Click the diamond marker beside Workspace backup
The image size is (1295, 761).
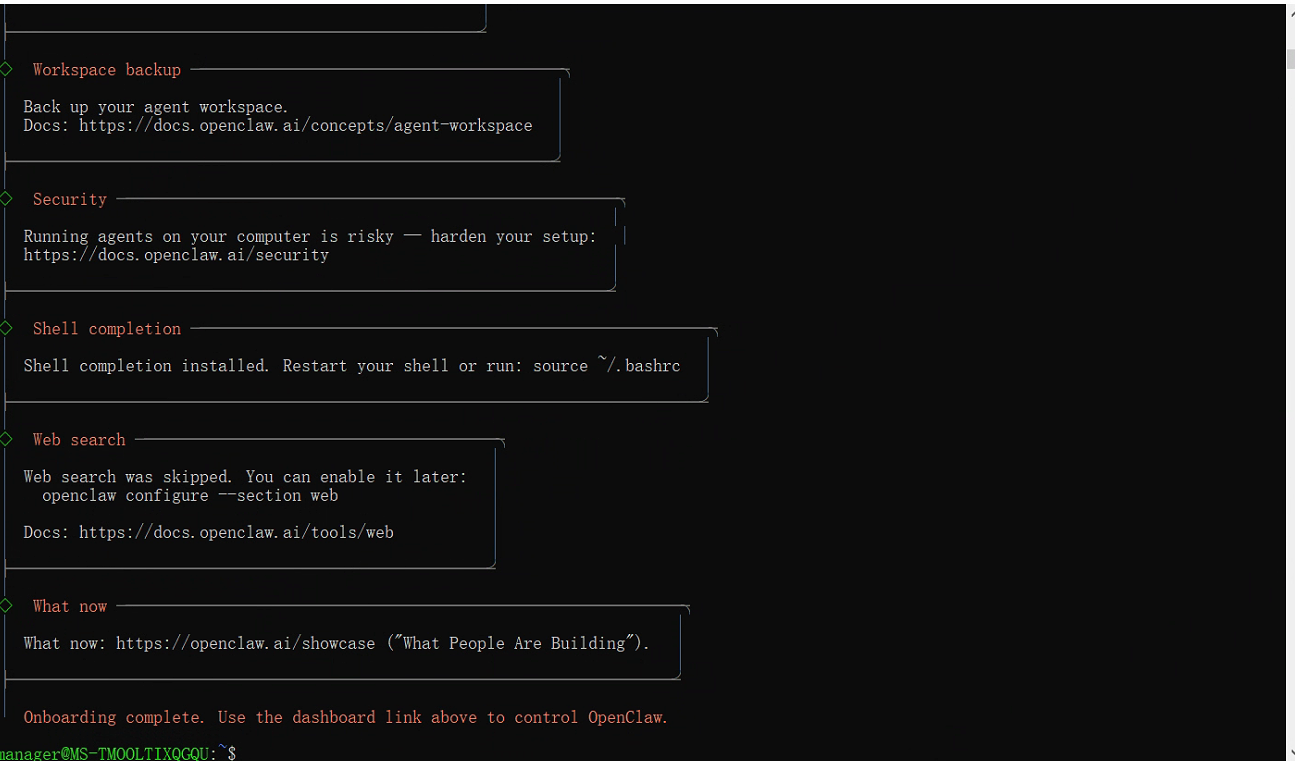click(6, 69)
